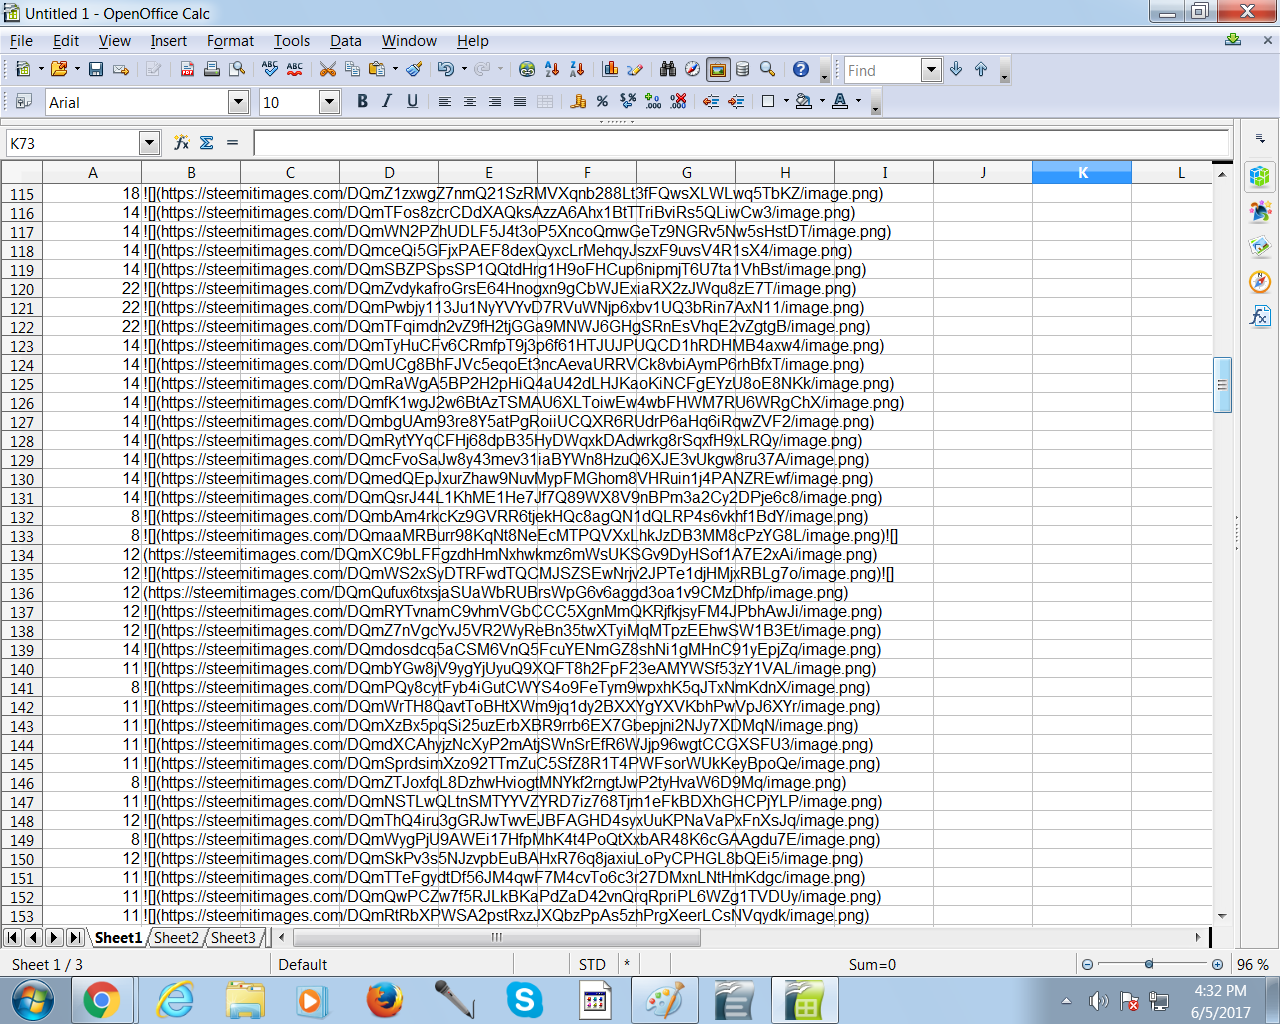
Task: Export directly as PDF
Action: tap(187, 69)
